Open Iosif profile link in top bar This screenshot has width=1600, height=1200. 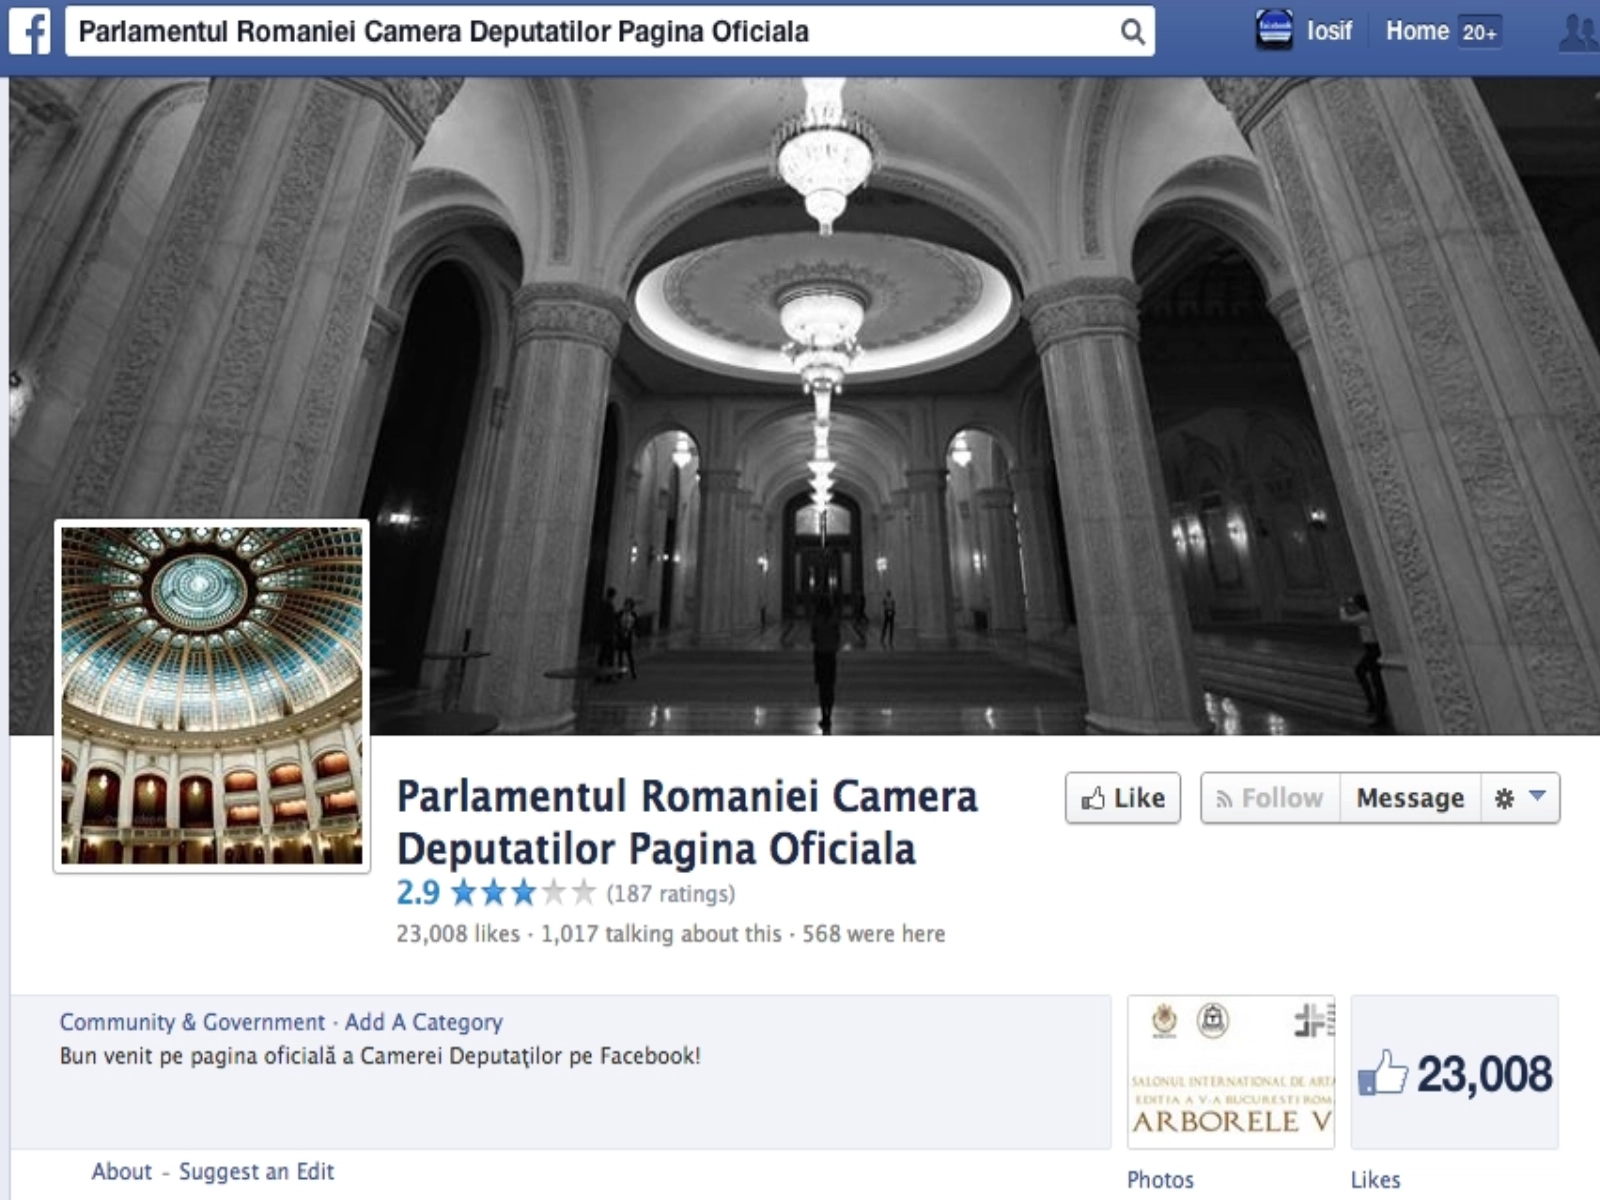(1329, 32)
